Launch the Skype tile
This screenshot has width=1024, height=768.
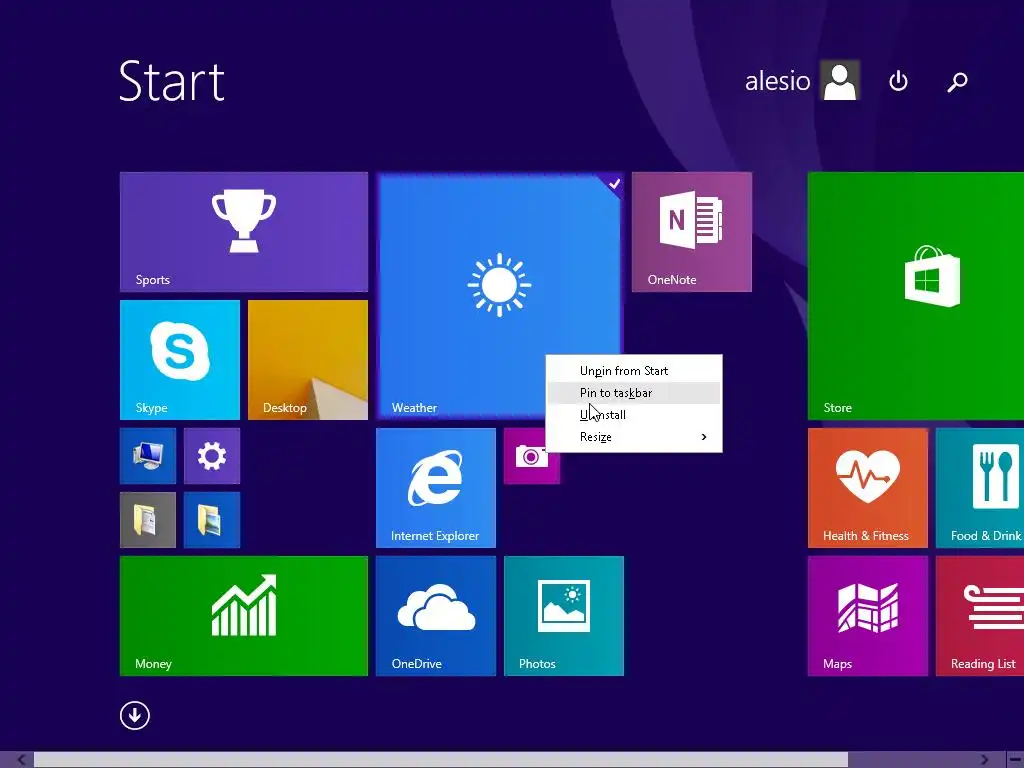pos(180,360)
